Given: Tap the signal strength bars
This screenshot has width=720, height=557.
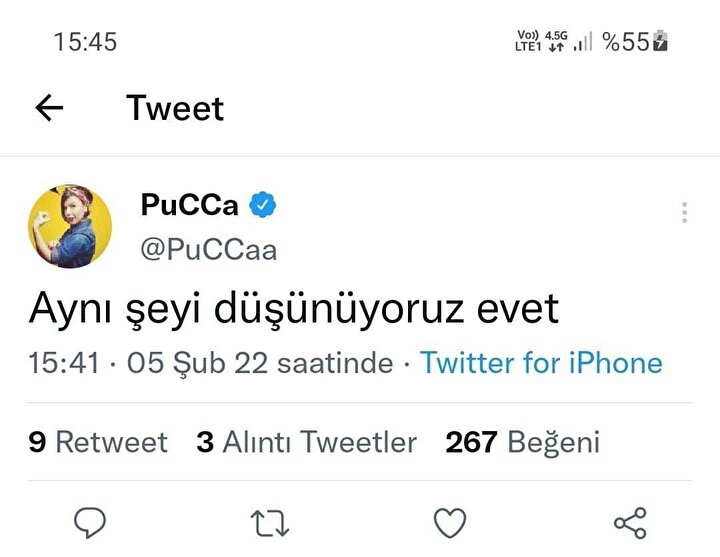Looking at the screenshot, I should tap(582, 42).
